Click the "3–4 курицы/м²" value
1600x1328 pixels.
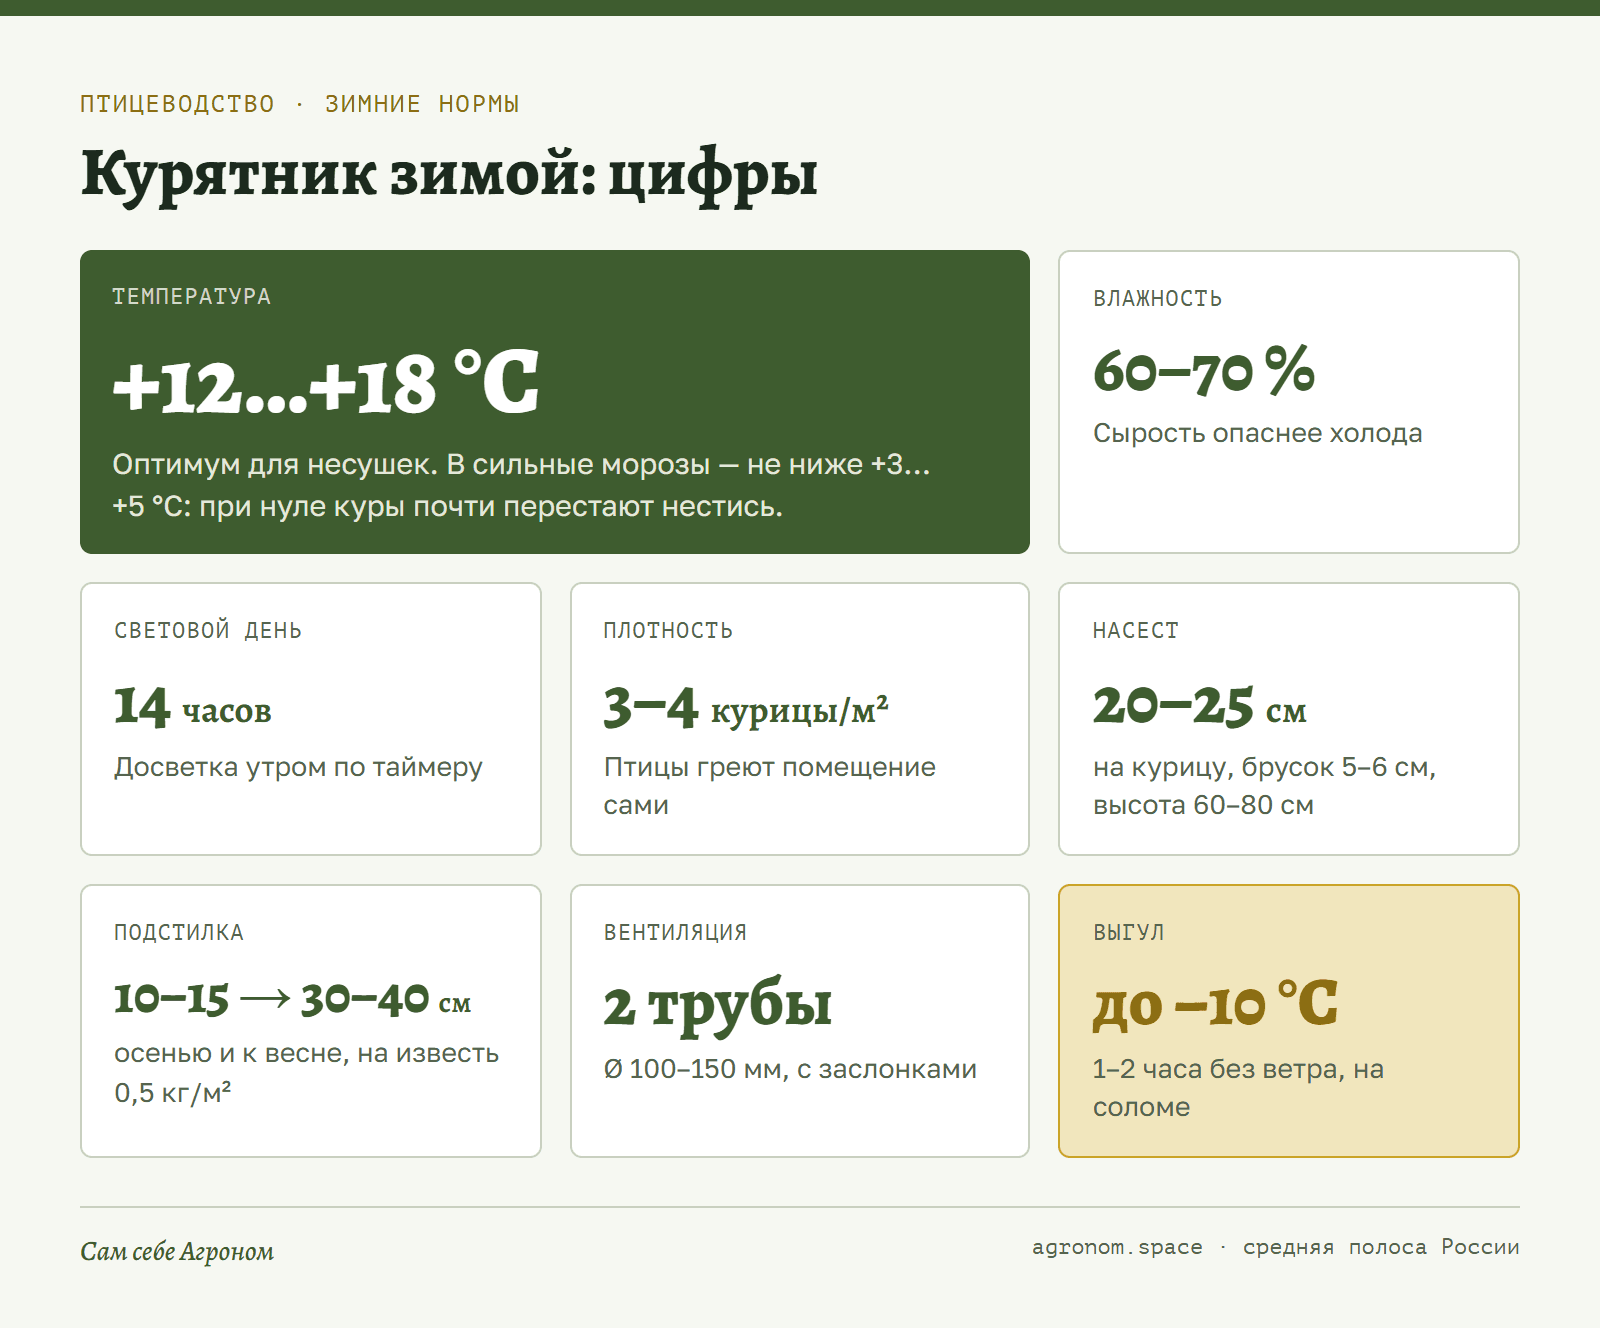[746, 707]
